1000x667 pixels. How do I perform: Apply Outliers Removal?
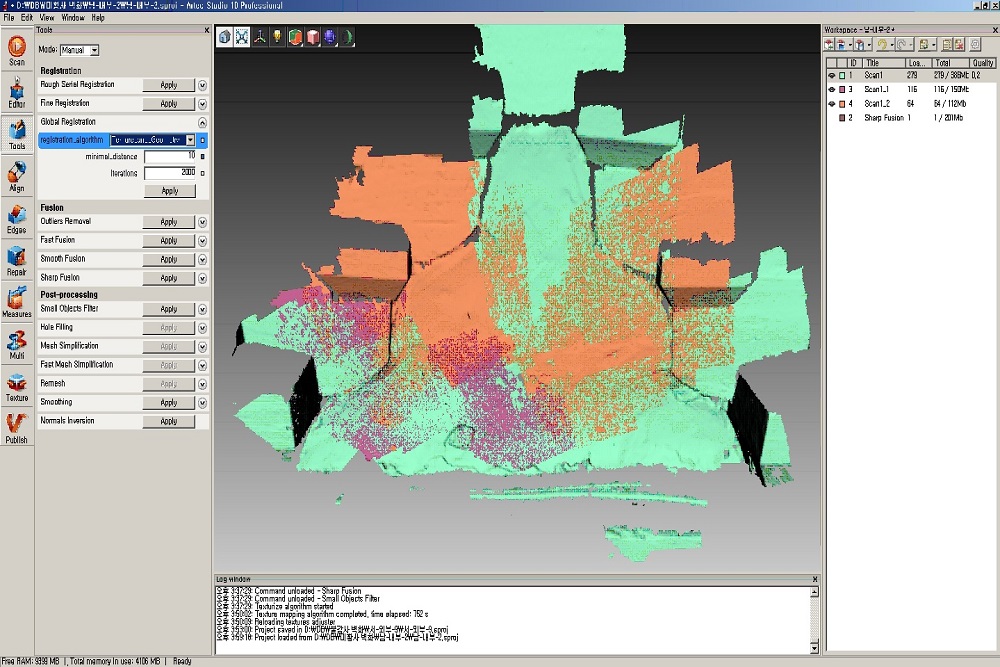tap(168, 222)
